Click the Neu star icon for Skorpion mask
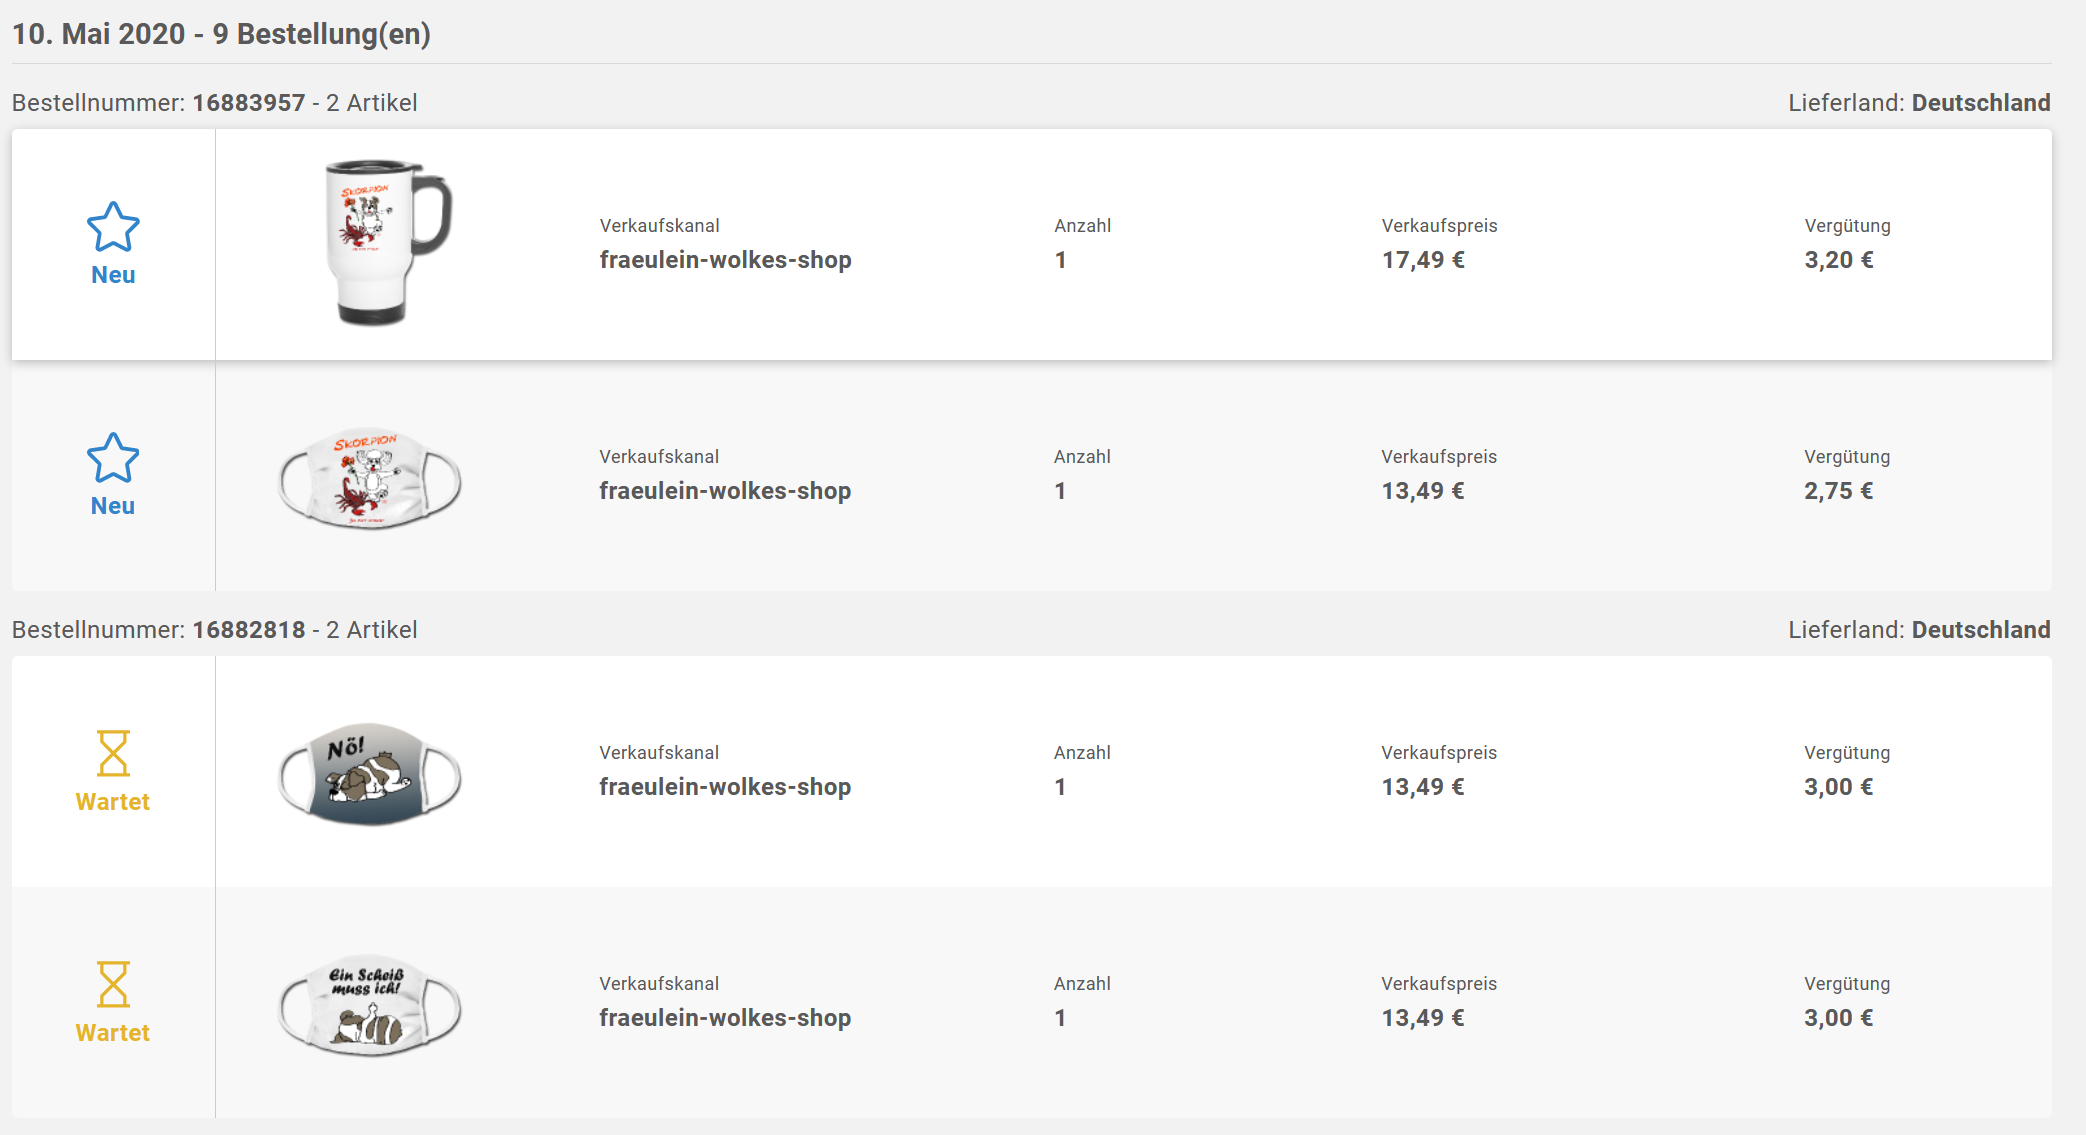Screen dimensions: 2086x1135 point(113,458)
